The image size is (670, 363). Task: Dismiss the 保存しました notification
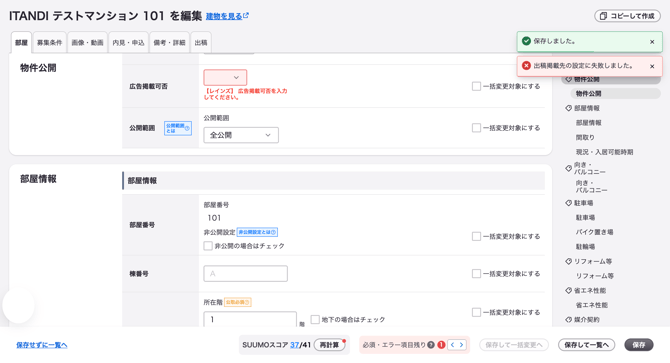point(652,42)
